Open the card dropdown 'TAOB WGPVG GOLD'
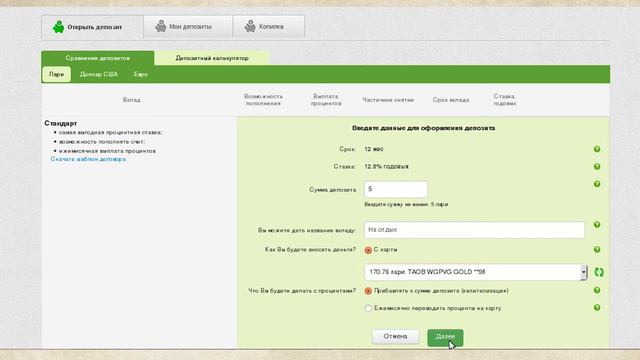The height and width of the screenshot is (360, 640). point(476,272)
